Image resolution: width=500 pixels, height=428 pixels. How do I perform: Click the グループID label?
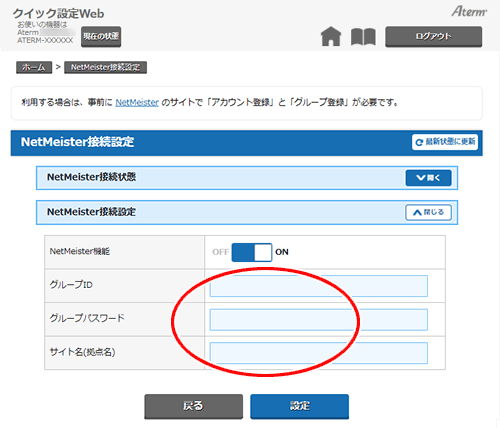(x=71, y=285)
